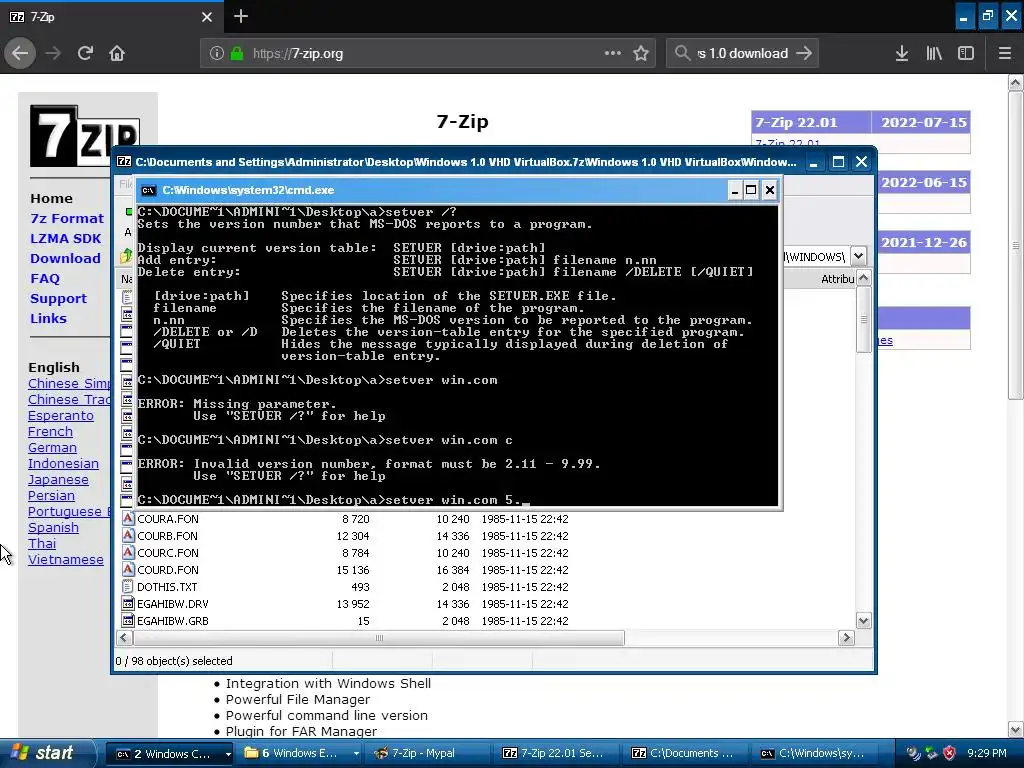
Task: Switch language to French
Action: [50, 432]
